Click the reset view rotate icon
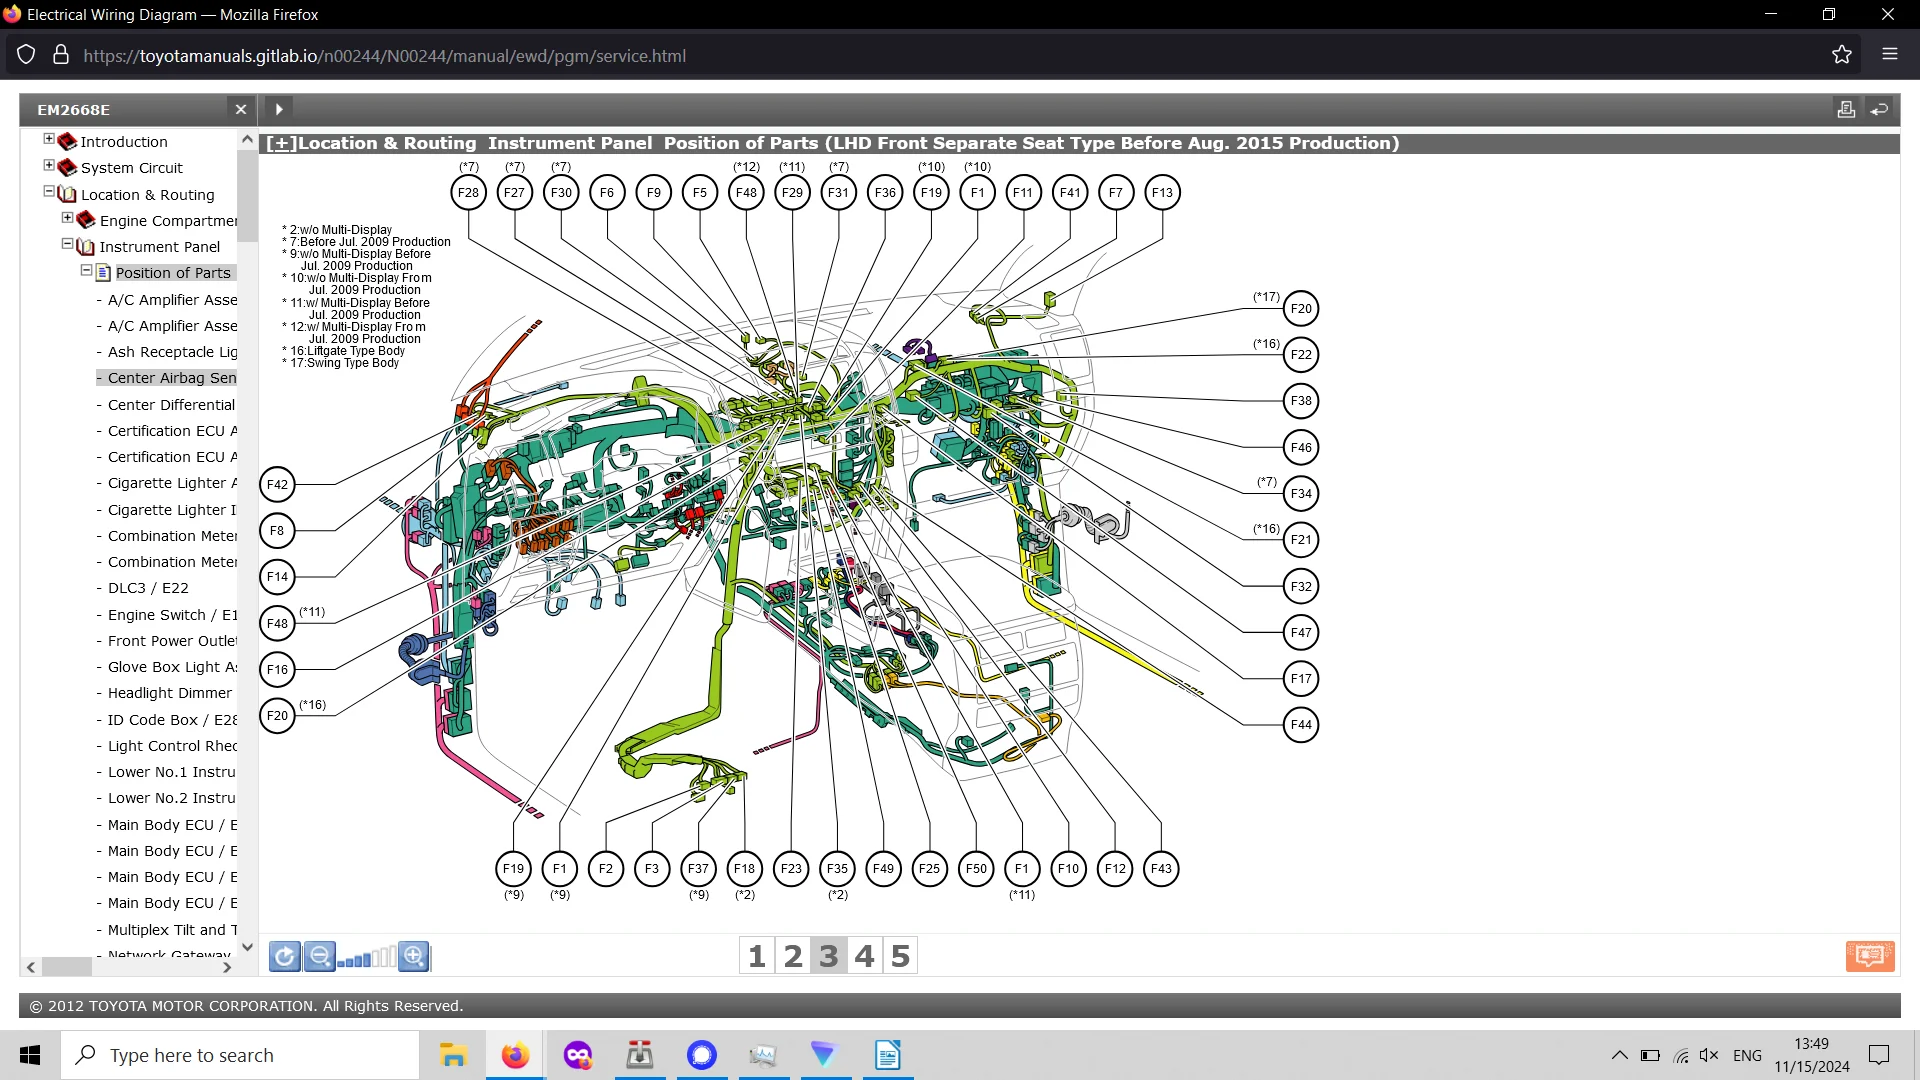Image resolution: width=1920 pixels, height=1080 pixels. (284, 956)
